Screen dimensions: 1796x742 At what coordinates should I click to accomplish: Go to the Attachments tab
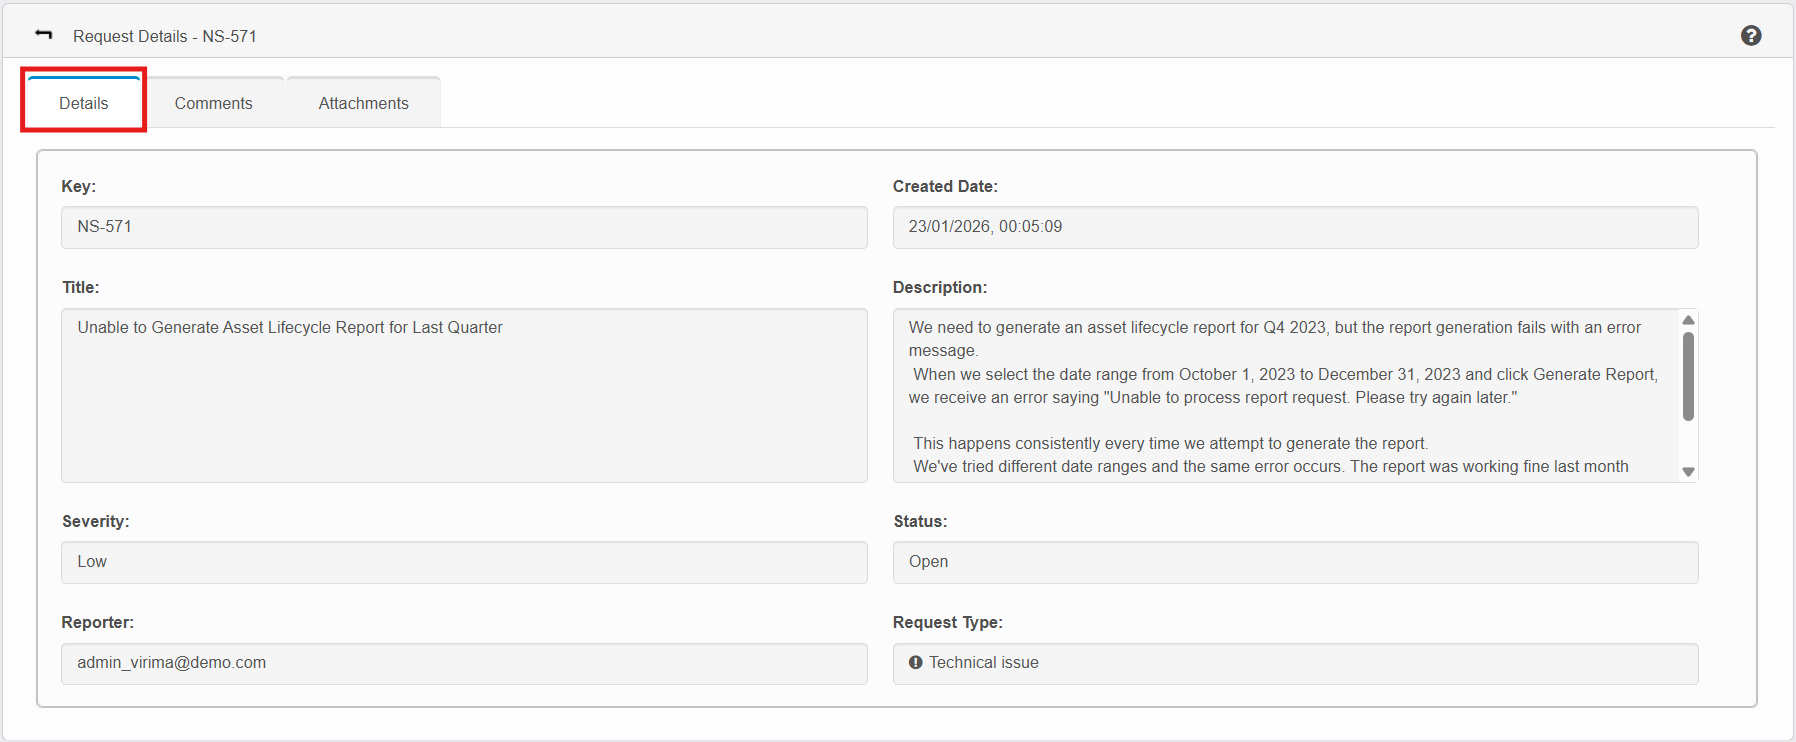click(363, 103)
